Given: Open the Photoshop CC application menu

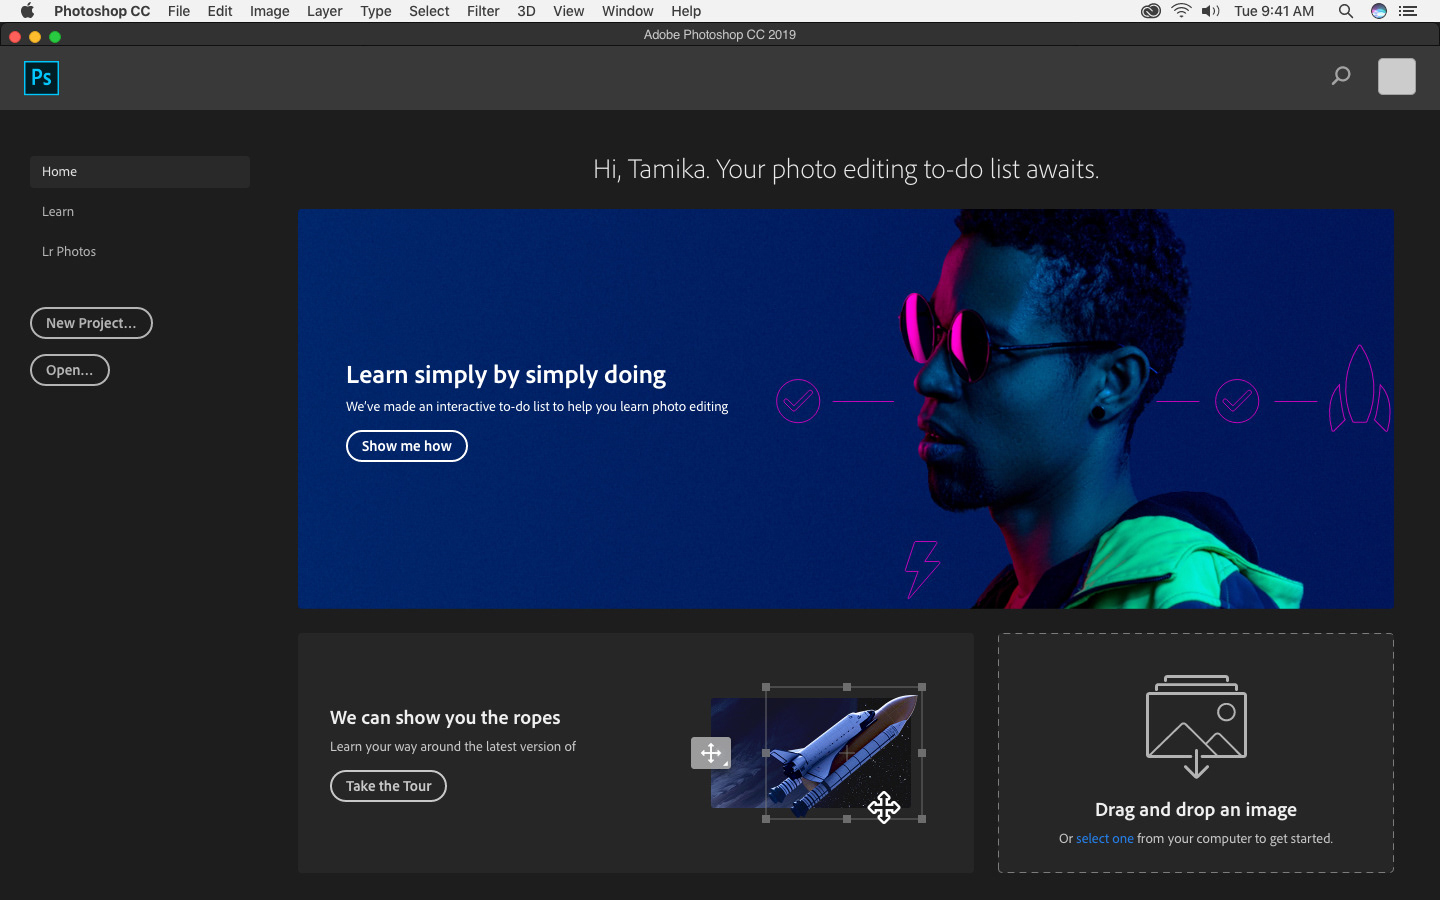Looking at the screenshot, I should coord(102,11).
